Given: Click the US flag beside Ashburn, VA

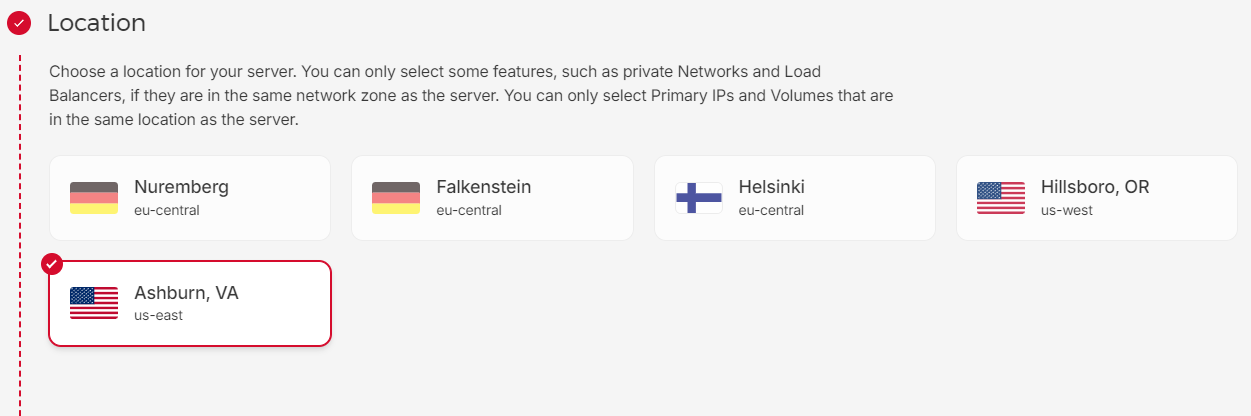Looking at the screenshot, I should coord(94,303).
